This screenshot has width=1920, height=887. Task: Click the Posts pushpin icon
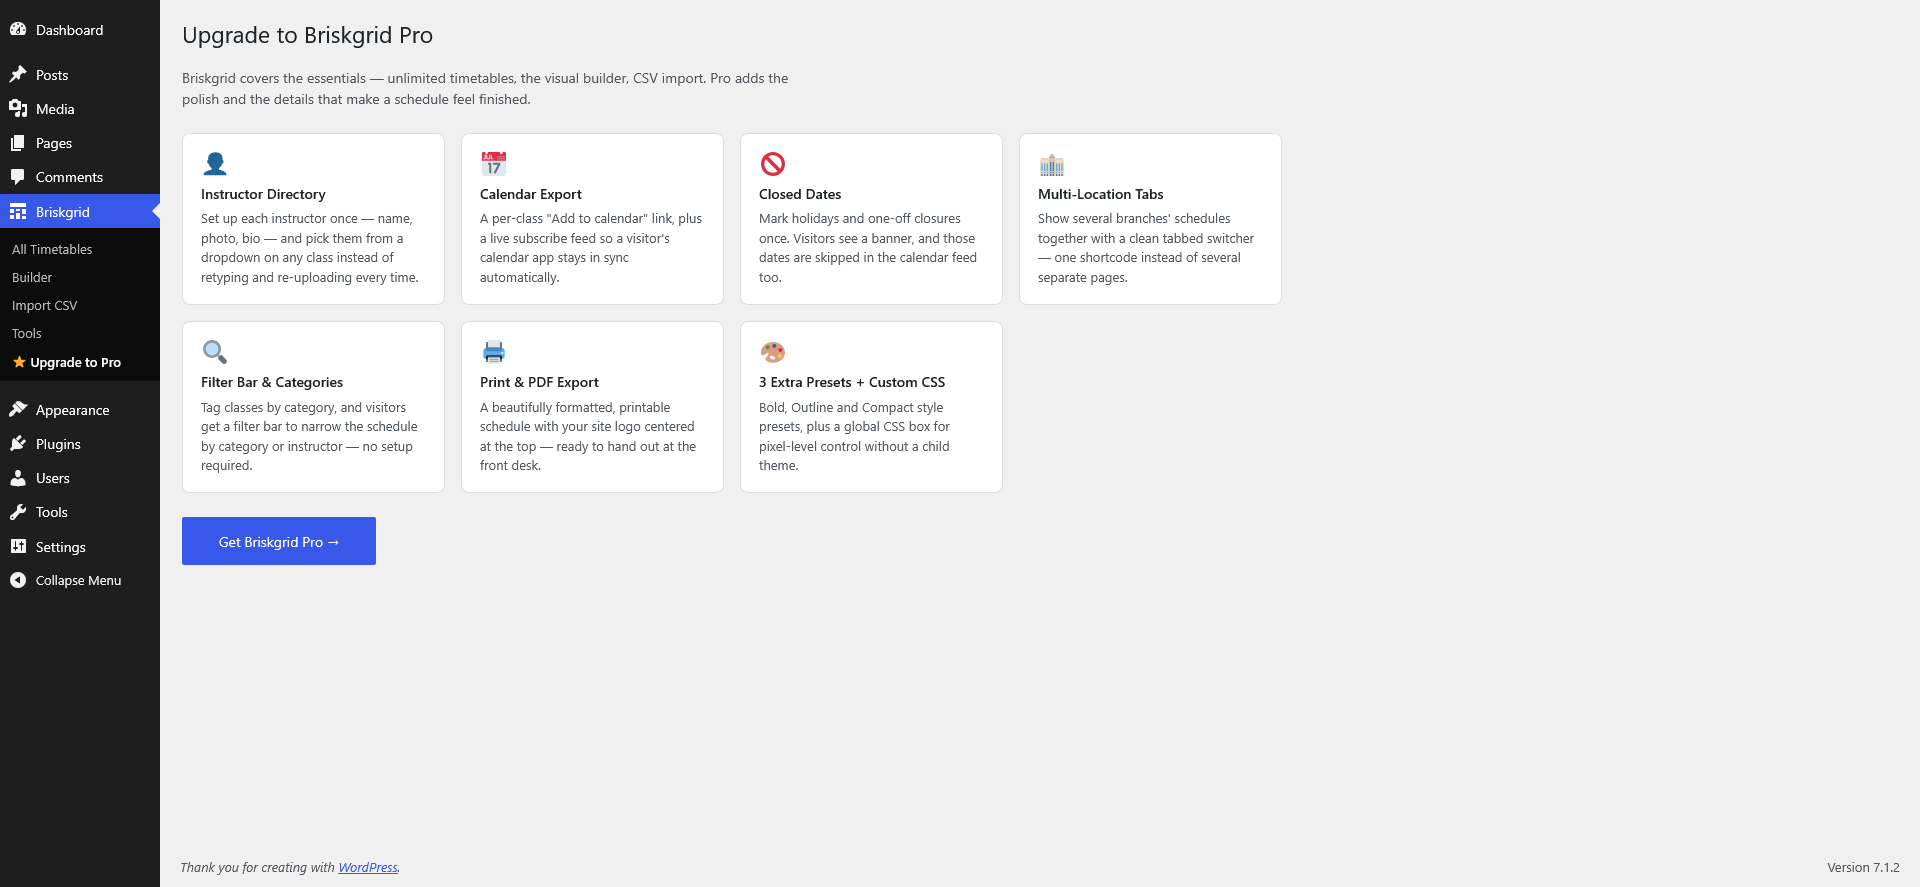click(18, 75)
